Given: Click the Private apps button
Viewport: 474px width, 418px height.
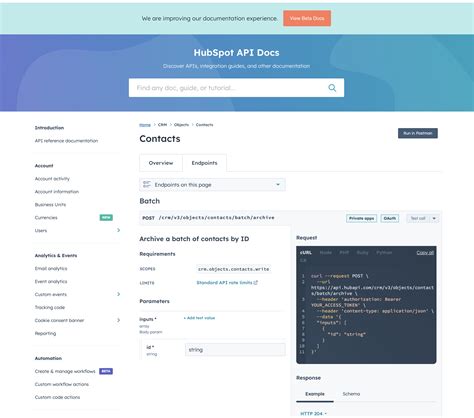Looking at the screenshot, I should coord(361,218).
